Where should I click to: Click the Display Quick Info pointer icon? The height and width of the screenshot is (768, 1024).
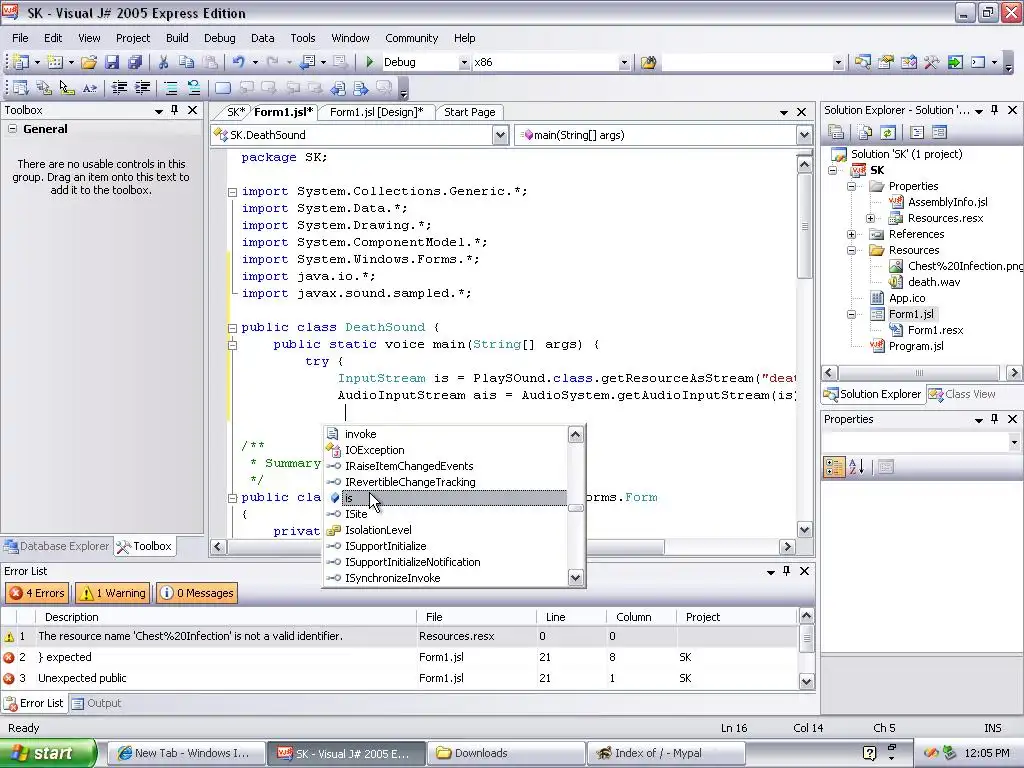[x=67, y=88]
